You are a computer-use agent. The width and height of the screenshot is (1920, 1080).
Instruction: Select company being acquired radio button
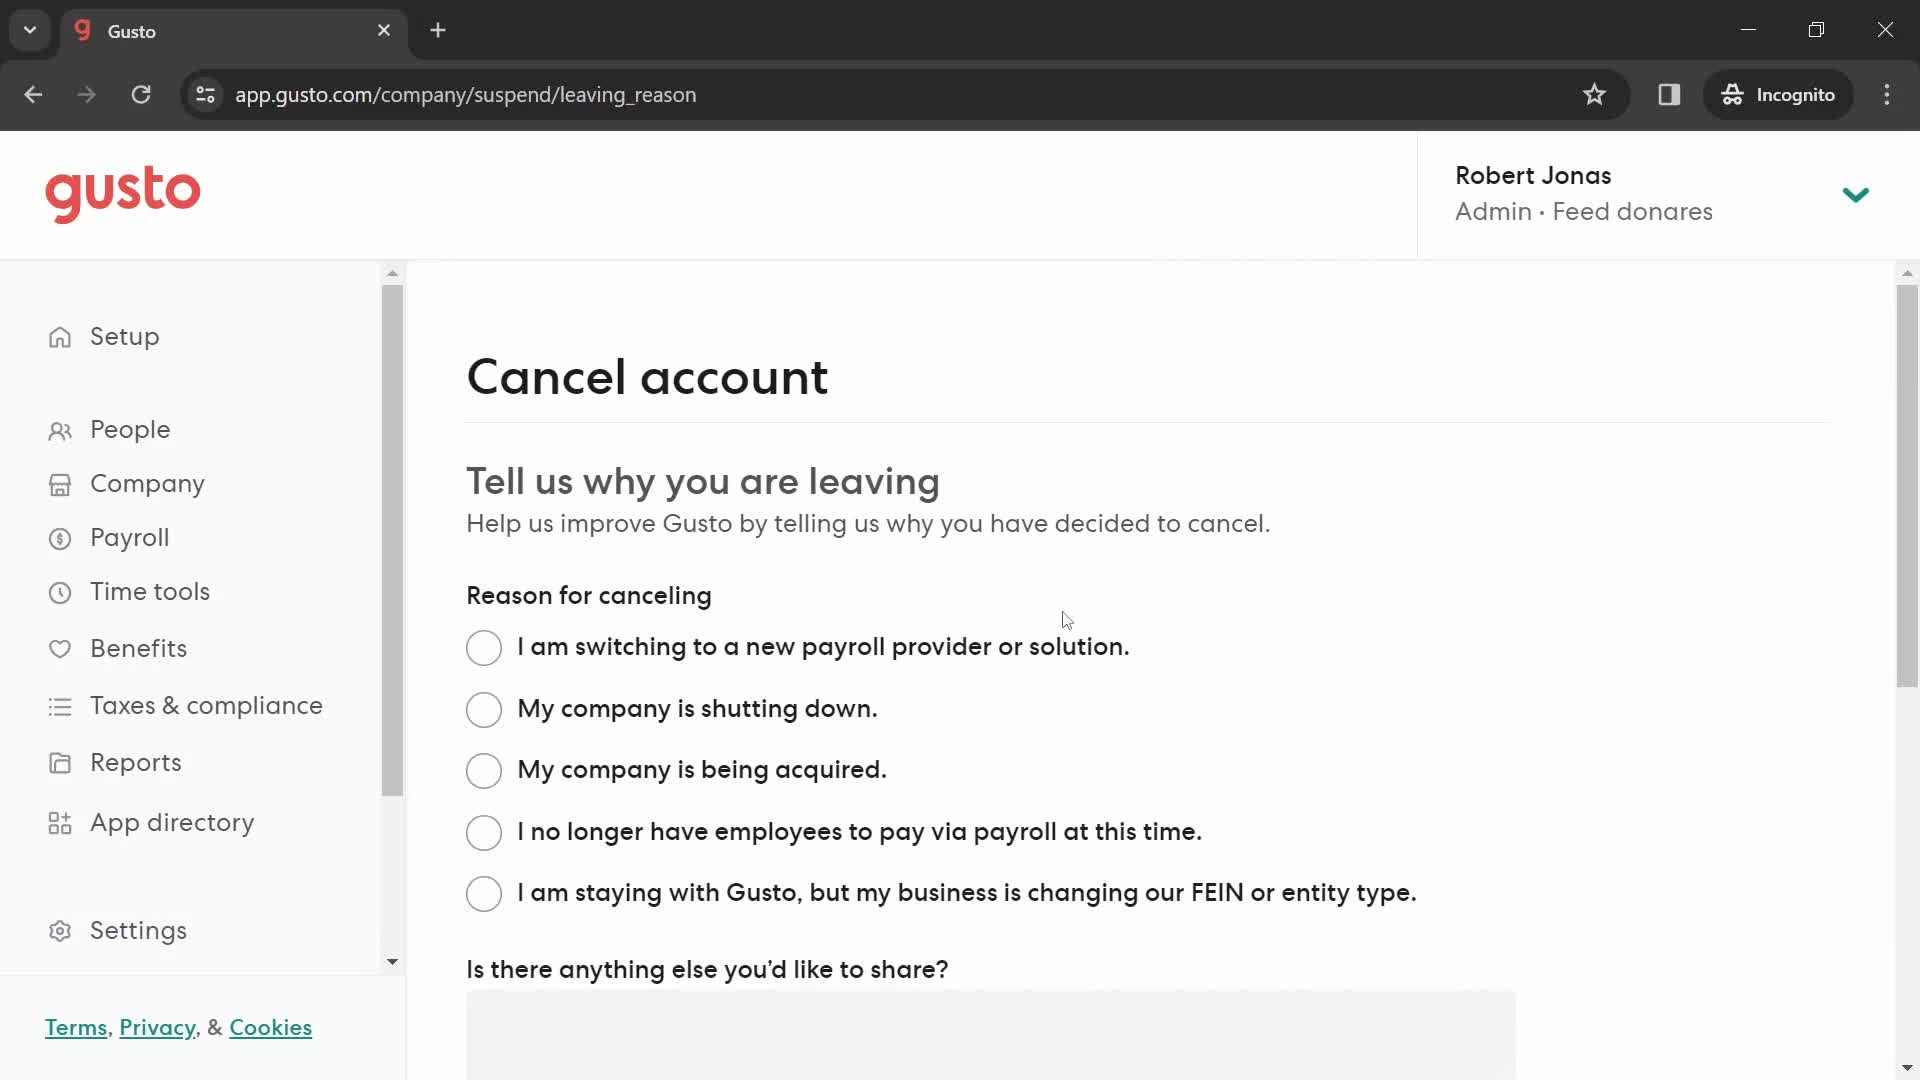point(484,770)
